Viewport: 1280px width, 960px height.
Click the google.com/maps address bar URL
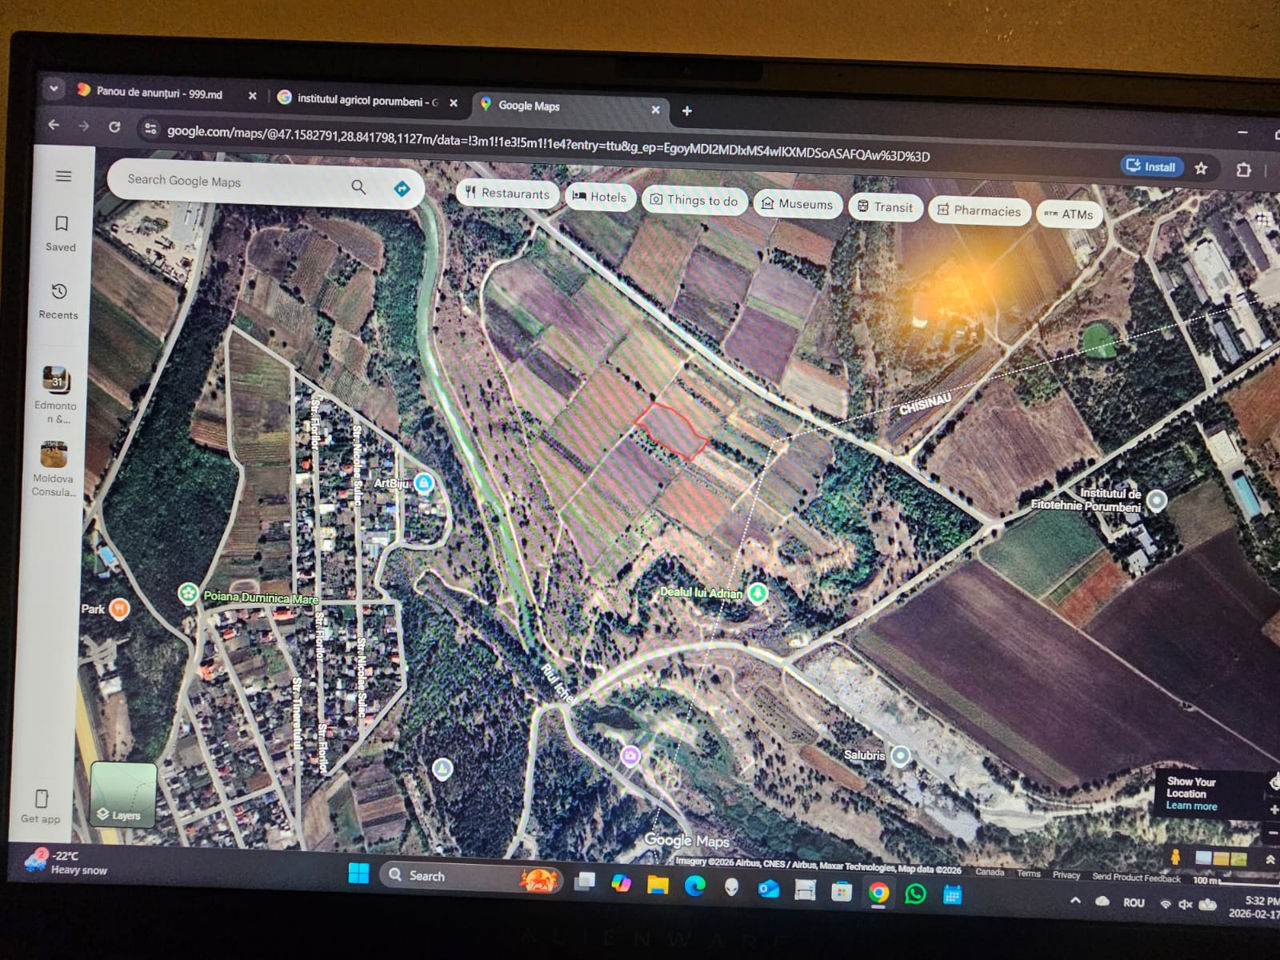point(548,143)
